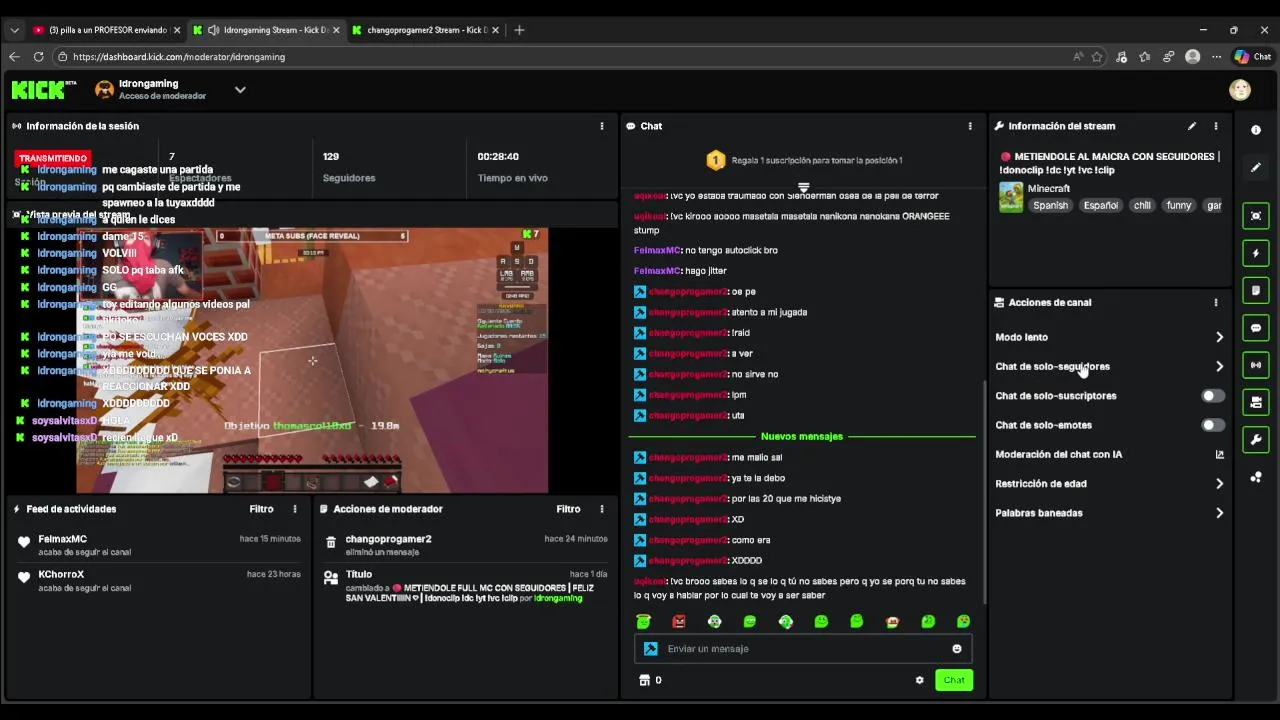Click the Idrongaming link in Título entry
Screen dimensions: 1280x720
[558, 598]
